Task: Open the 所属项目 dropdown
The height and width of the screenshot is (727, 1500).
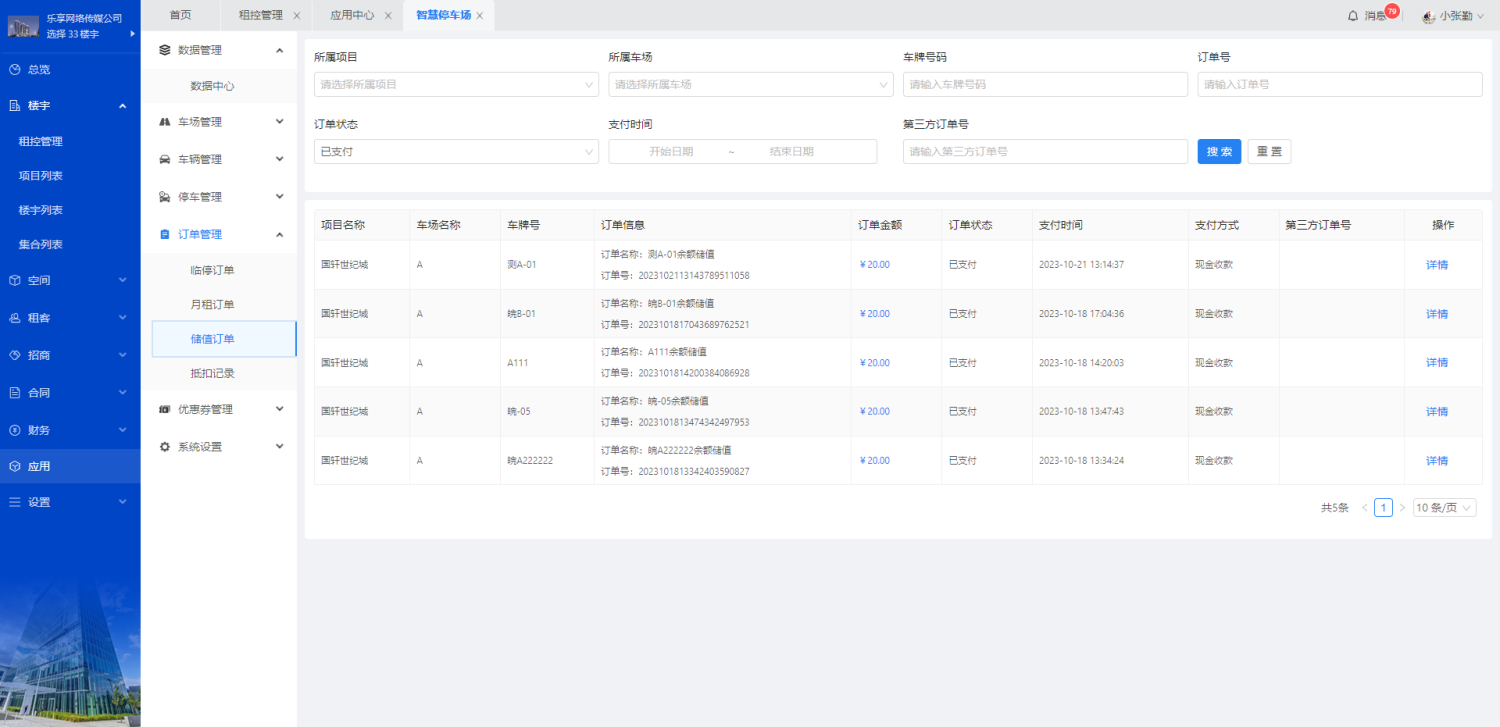Action: click(456, 85)
